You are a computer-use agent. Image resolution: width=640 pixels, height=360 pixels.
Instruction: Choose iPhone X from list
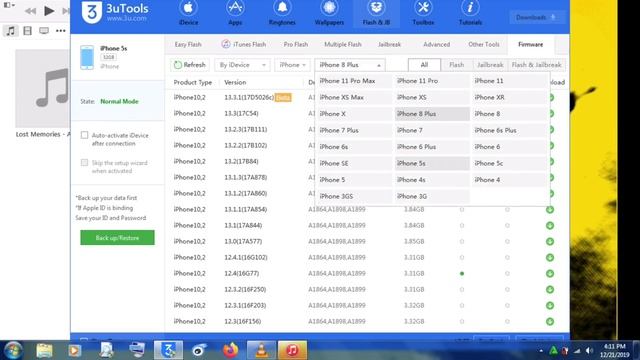coord(354,114)
